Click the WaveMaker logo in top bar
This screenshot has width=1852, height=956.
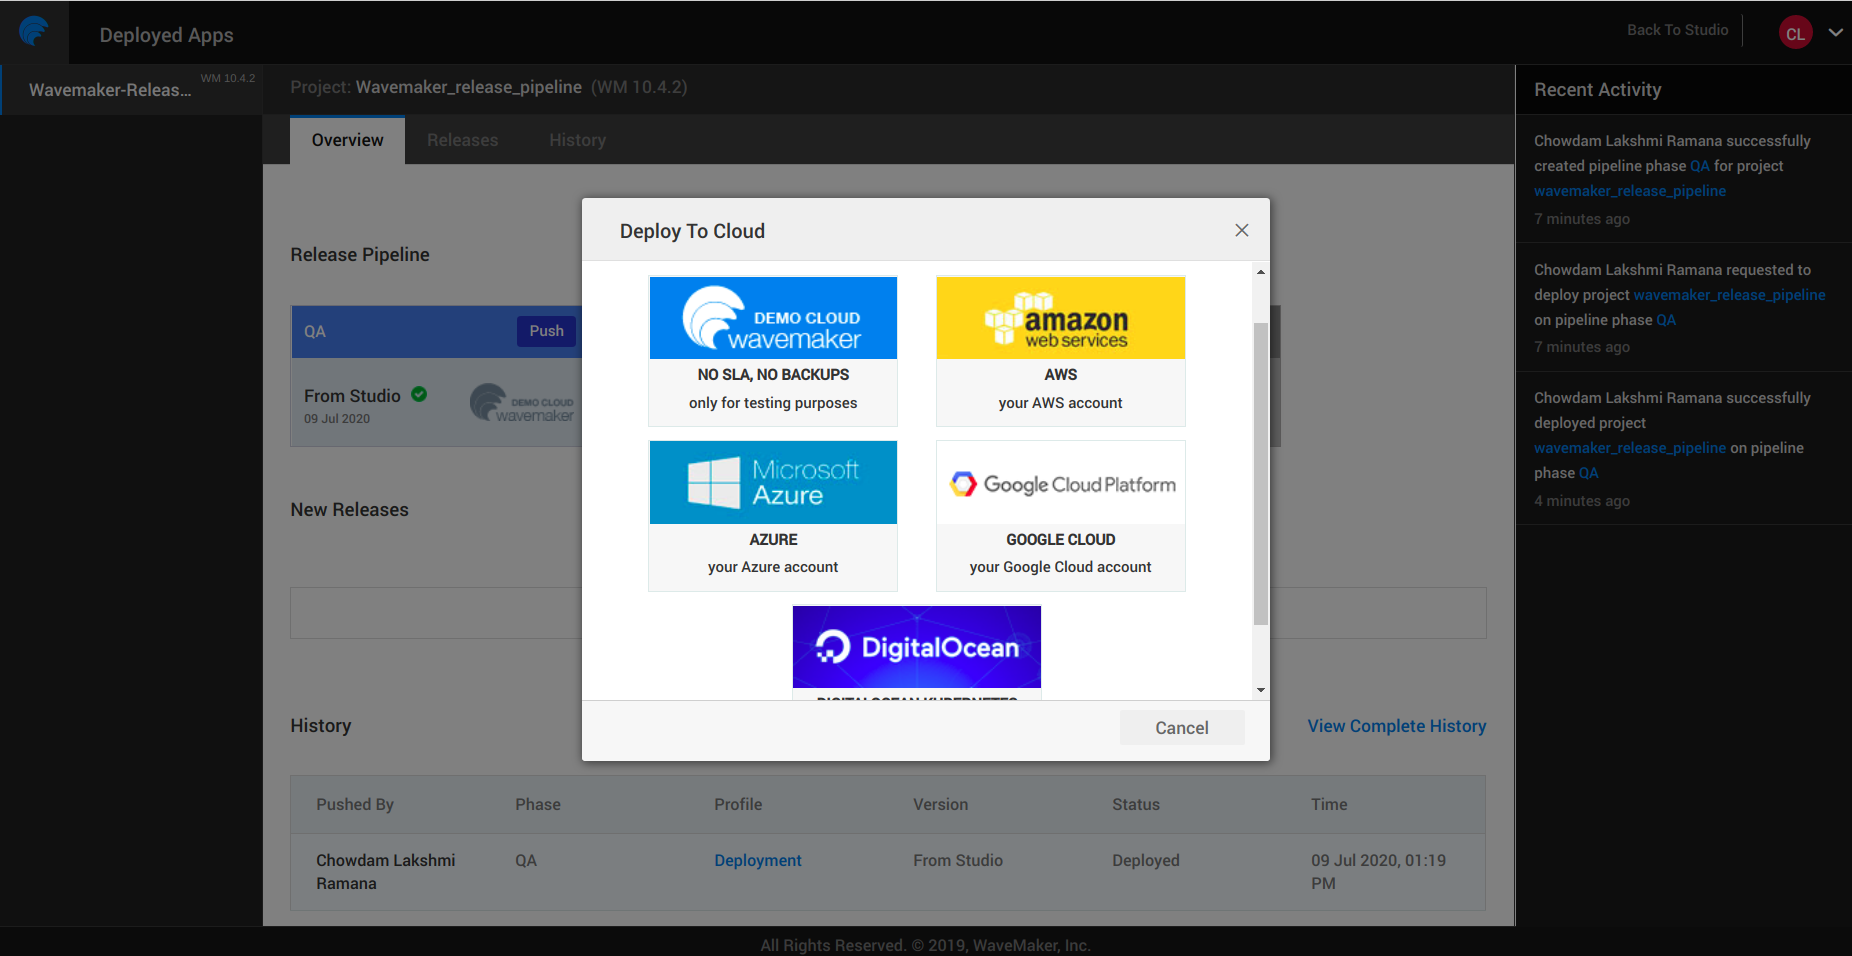point(33,31)
